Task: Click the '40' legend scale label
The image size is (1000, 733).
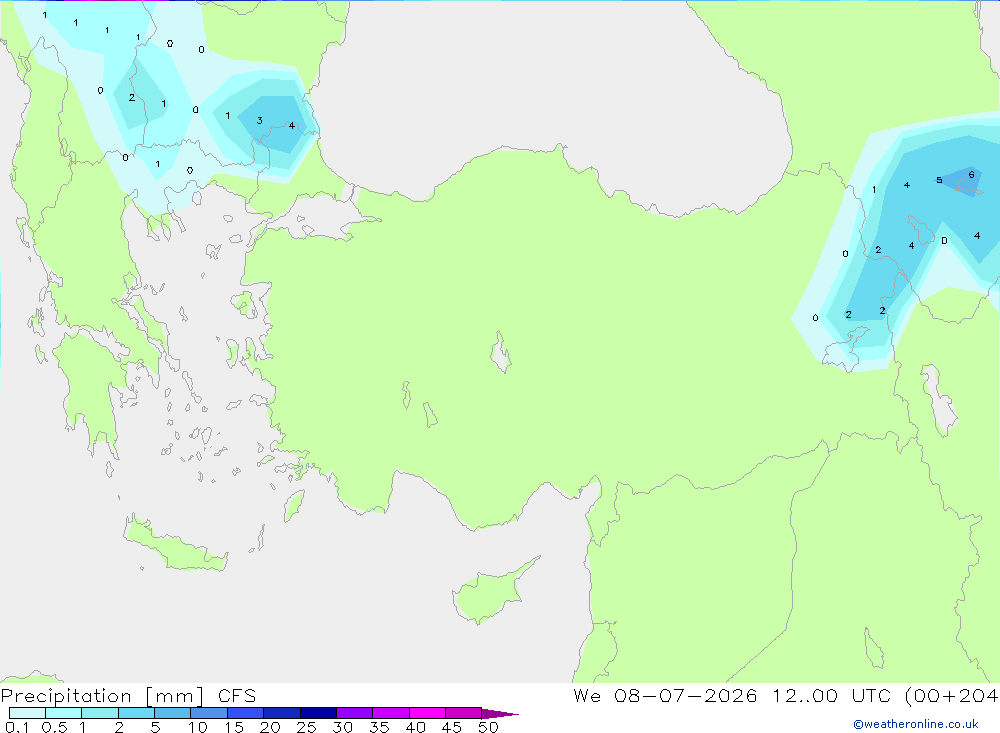Action: click(x=415, y=727)
